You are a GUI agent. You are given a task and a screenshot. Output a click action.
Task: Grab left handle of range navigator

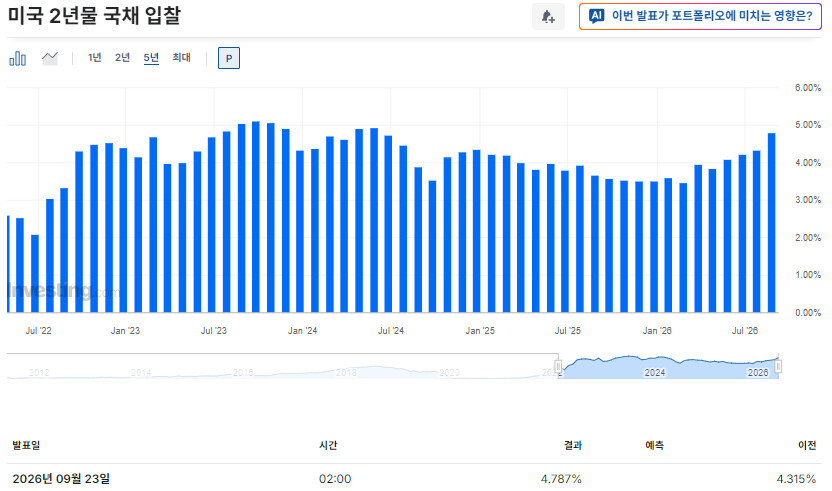click(x=558, y=366)
